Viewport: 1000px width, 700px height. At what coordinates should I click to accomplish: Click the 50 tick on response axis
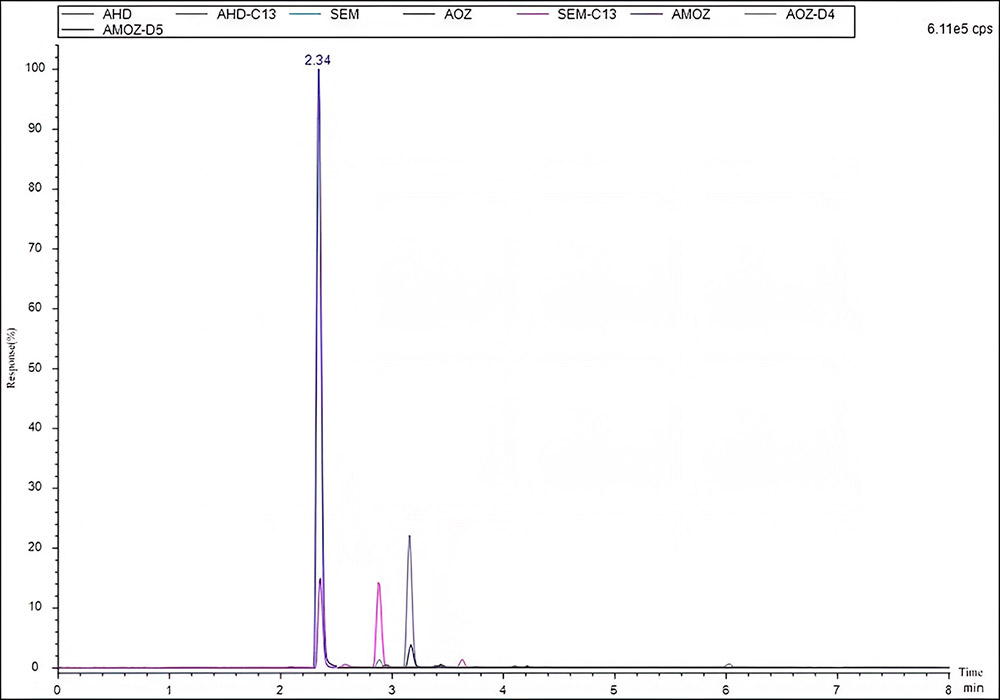click(38, 368)
